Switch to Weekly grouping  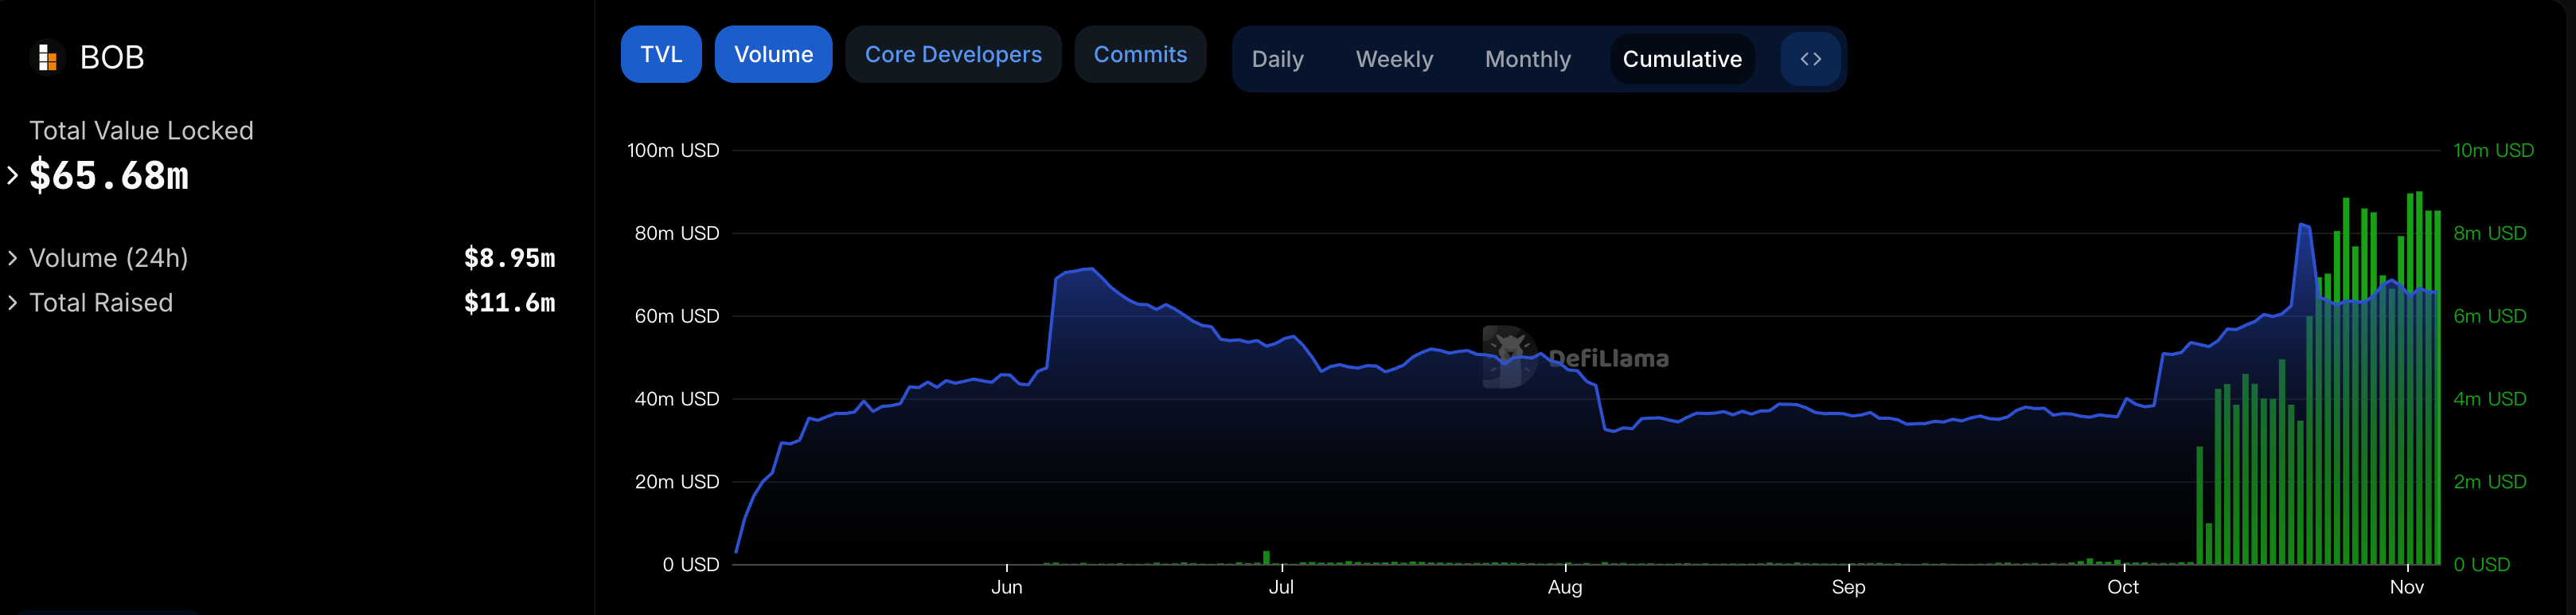tap(1394, 59)
